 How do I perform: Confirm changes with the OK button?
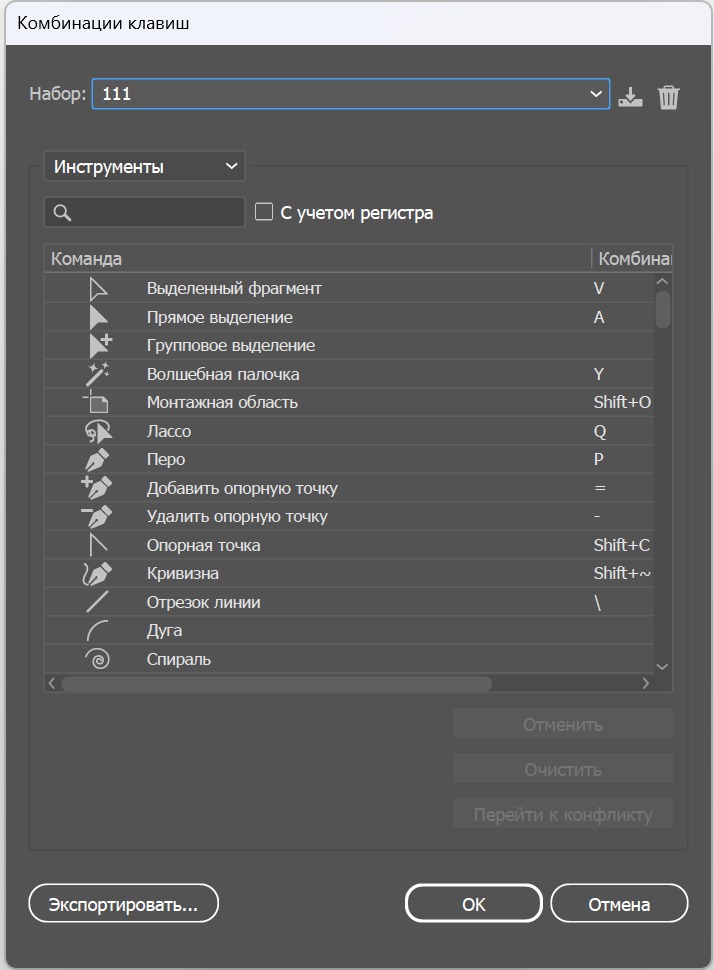click(x=472, y=903)
